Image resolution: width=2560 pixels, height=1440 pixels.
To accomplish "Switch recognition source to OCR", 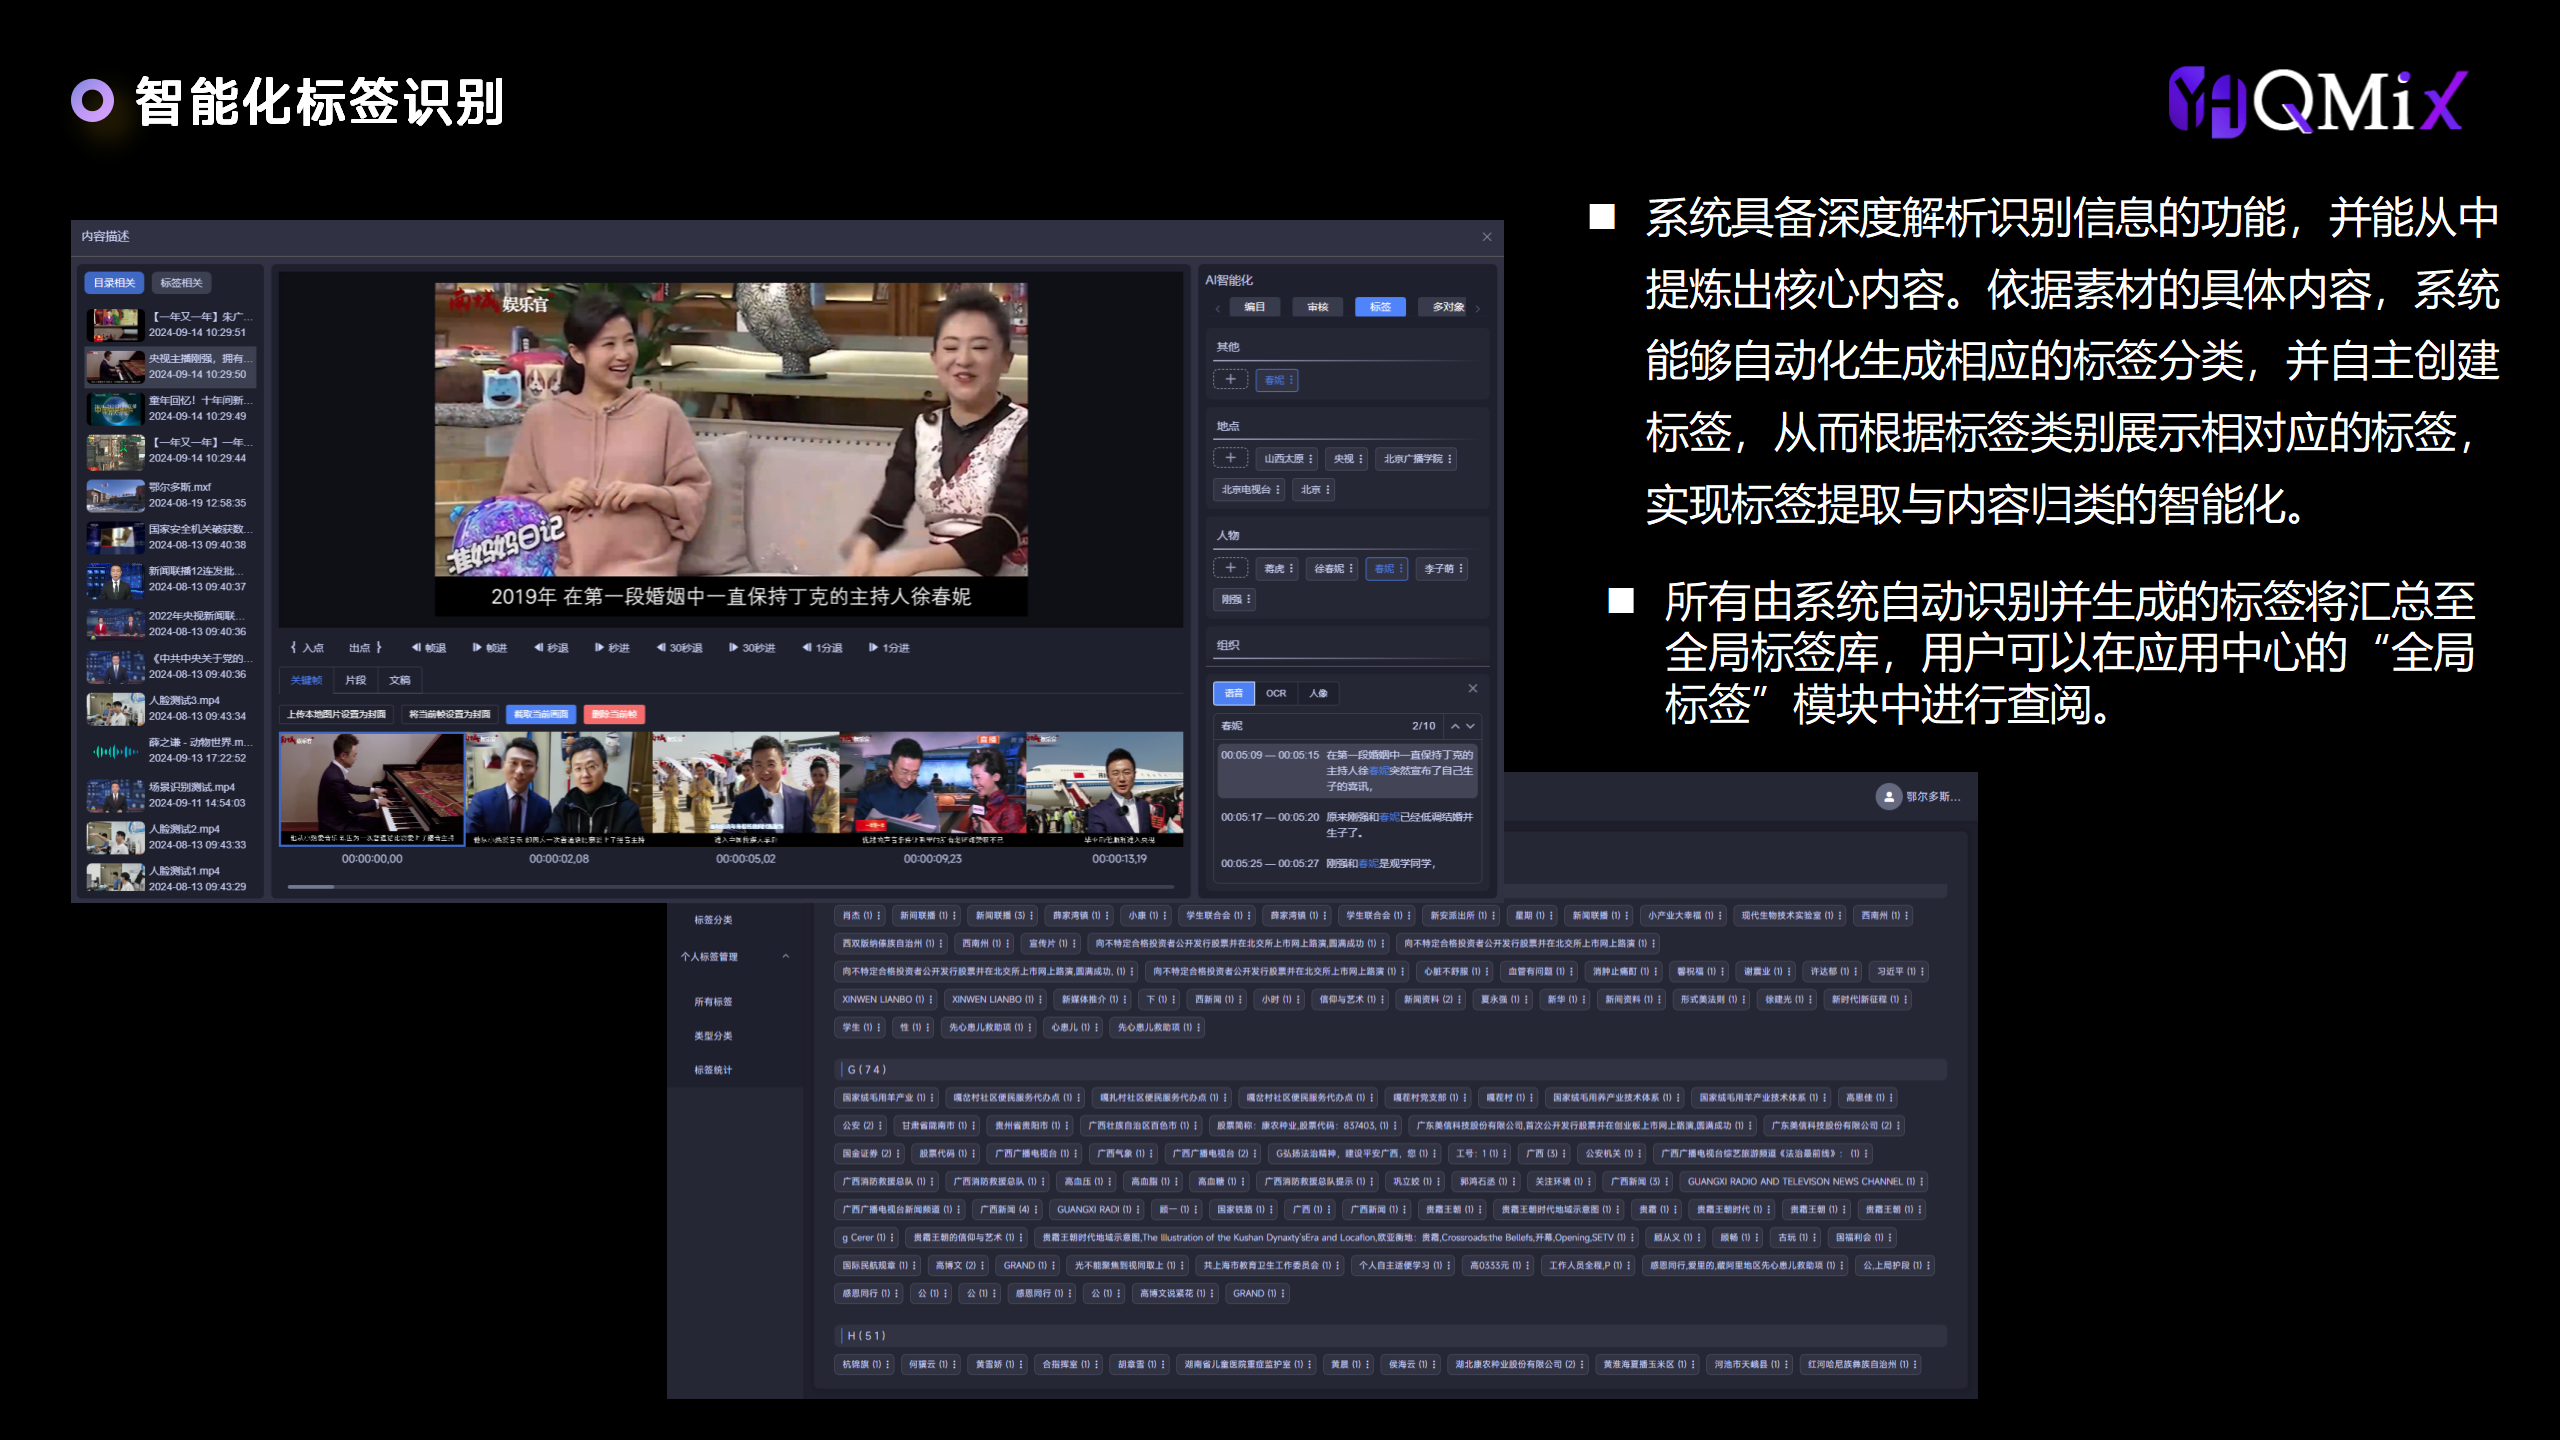I will pyautogui.click(x=1276, y=693).
